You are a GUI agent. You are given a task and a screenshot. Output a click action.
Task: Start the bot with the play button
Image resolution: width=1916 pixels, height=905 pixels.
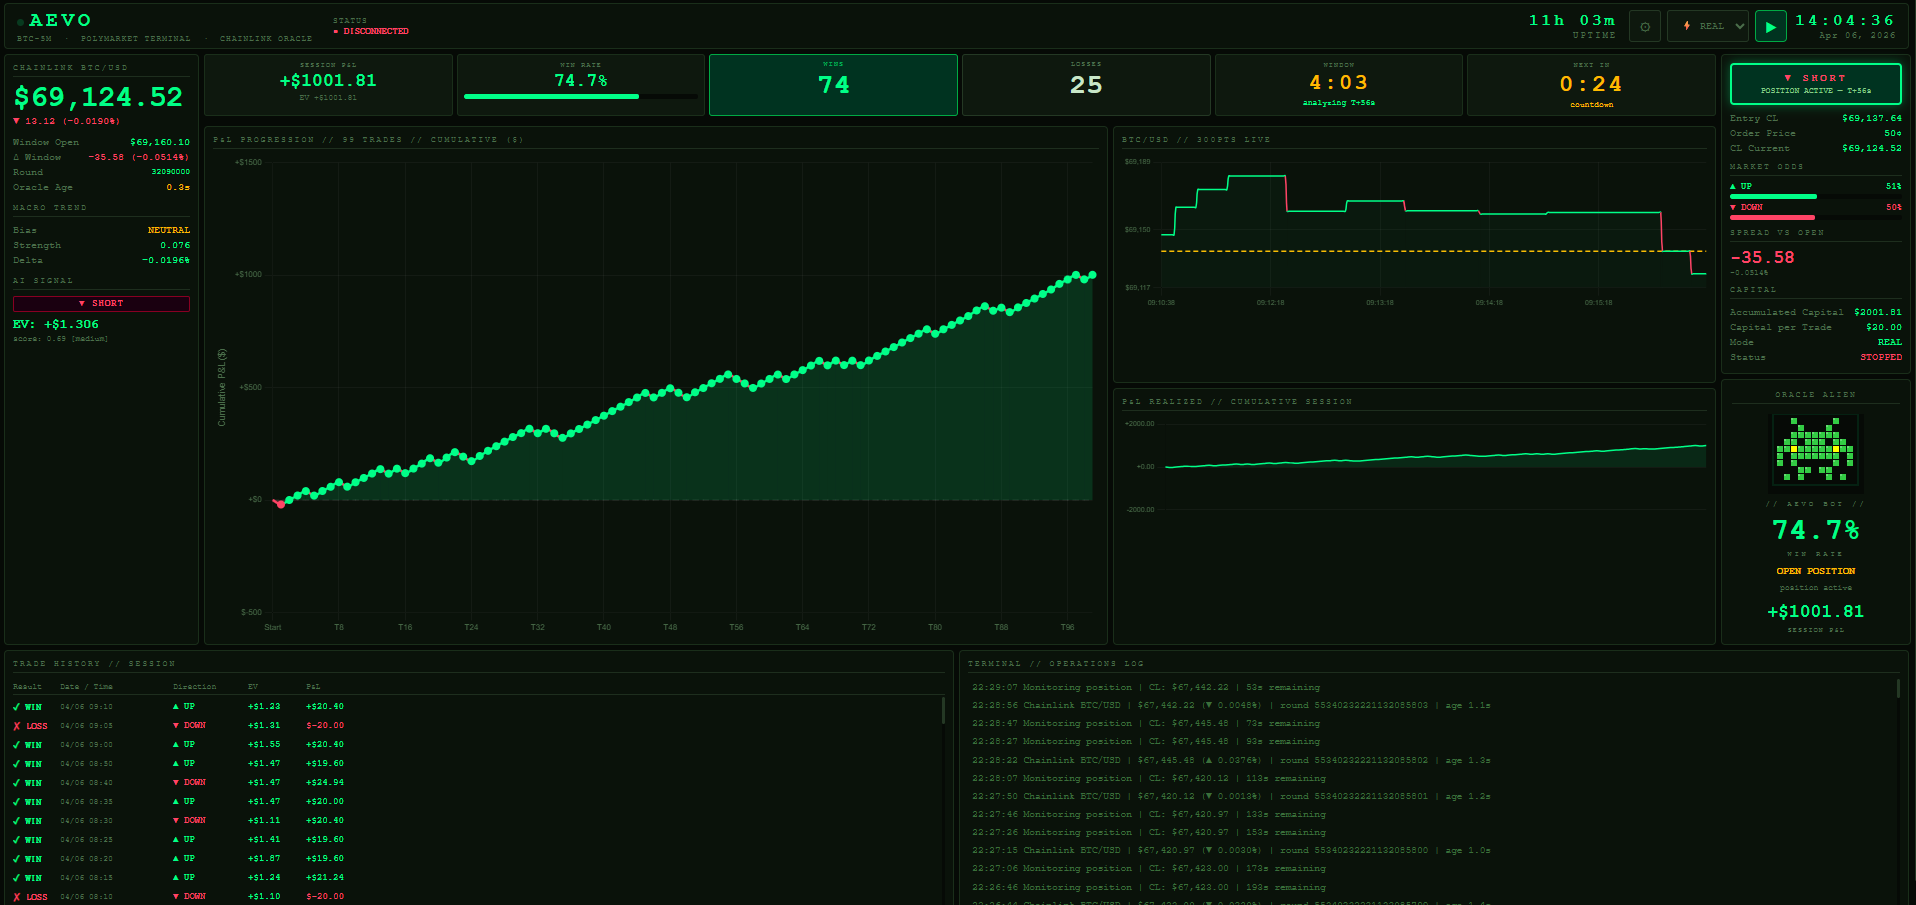[x=1769, y=25]
